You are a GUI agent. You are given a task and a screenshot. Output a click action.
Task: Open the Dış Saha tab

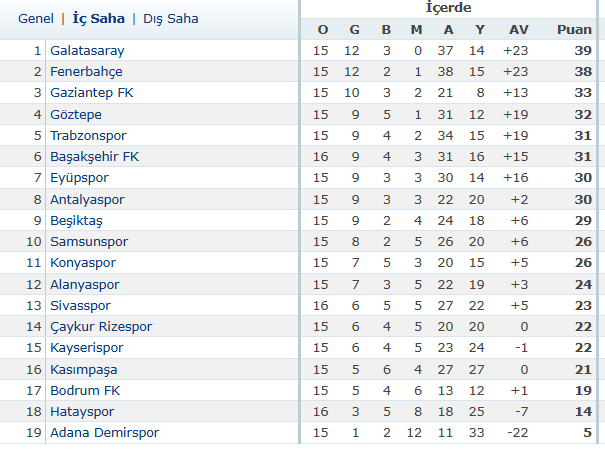tap(171, 19)
